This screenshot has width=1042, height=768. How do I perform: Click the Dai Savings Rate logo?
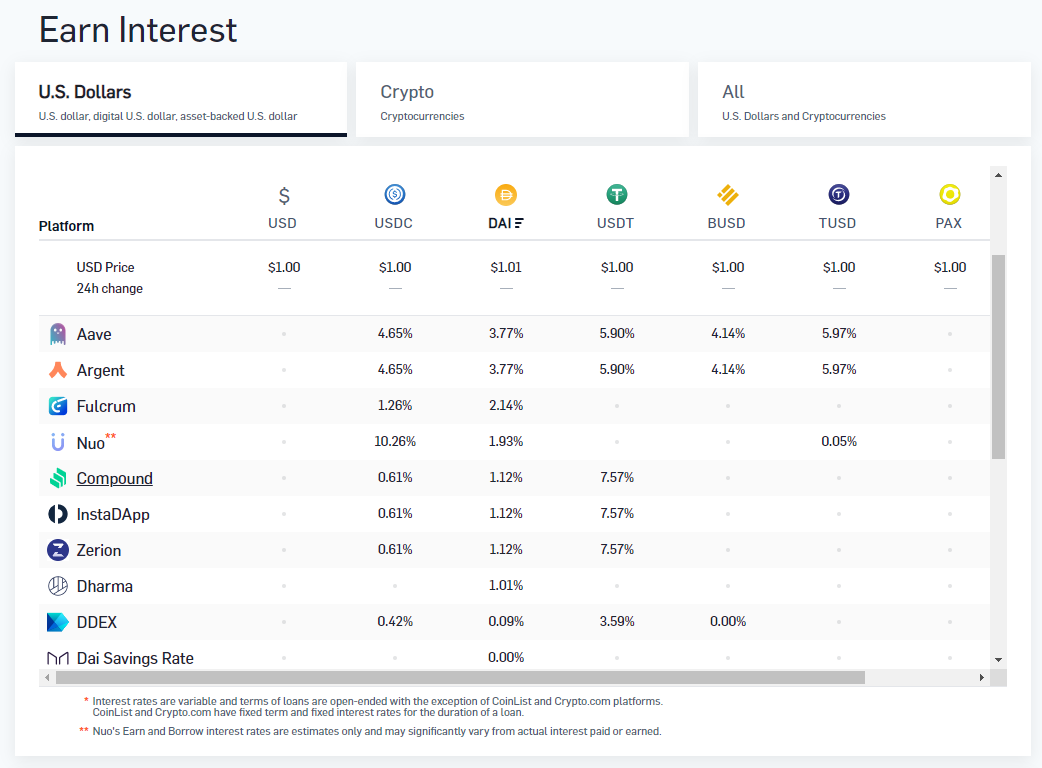point(58,658)
